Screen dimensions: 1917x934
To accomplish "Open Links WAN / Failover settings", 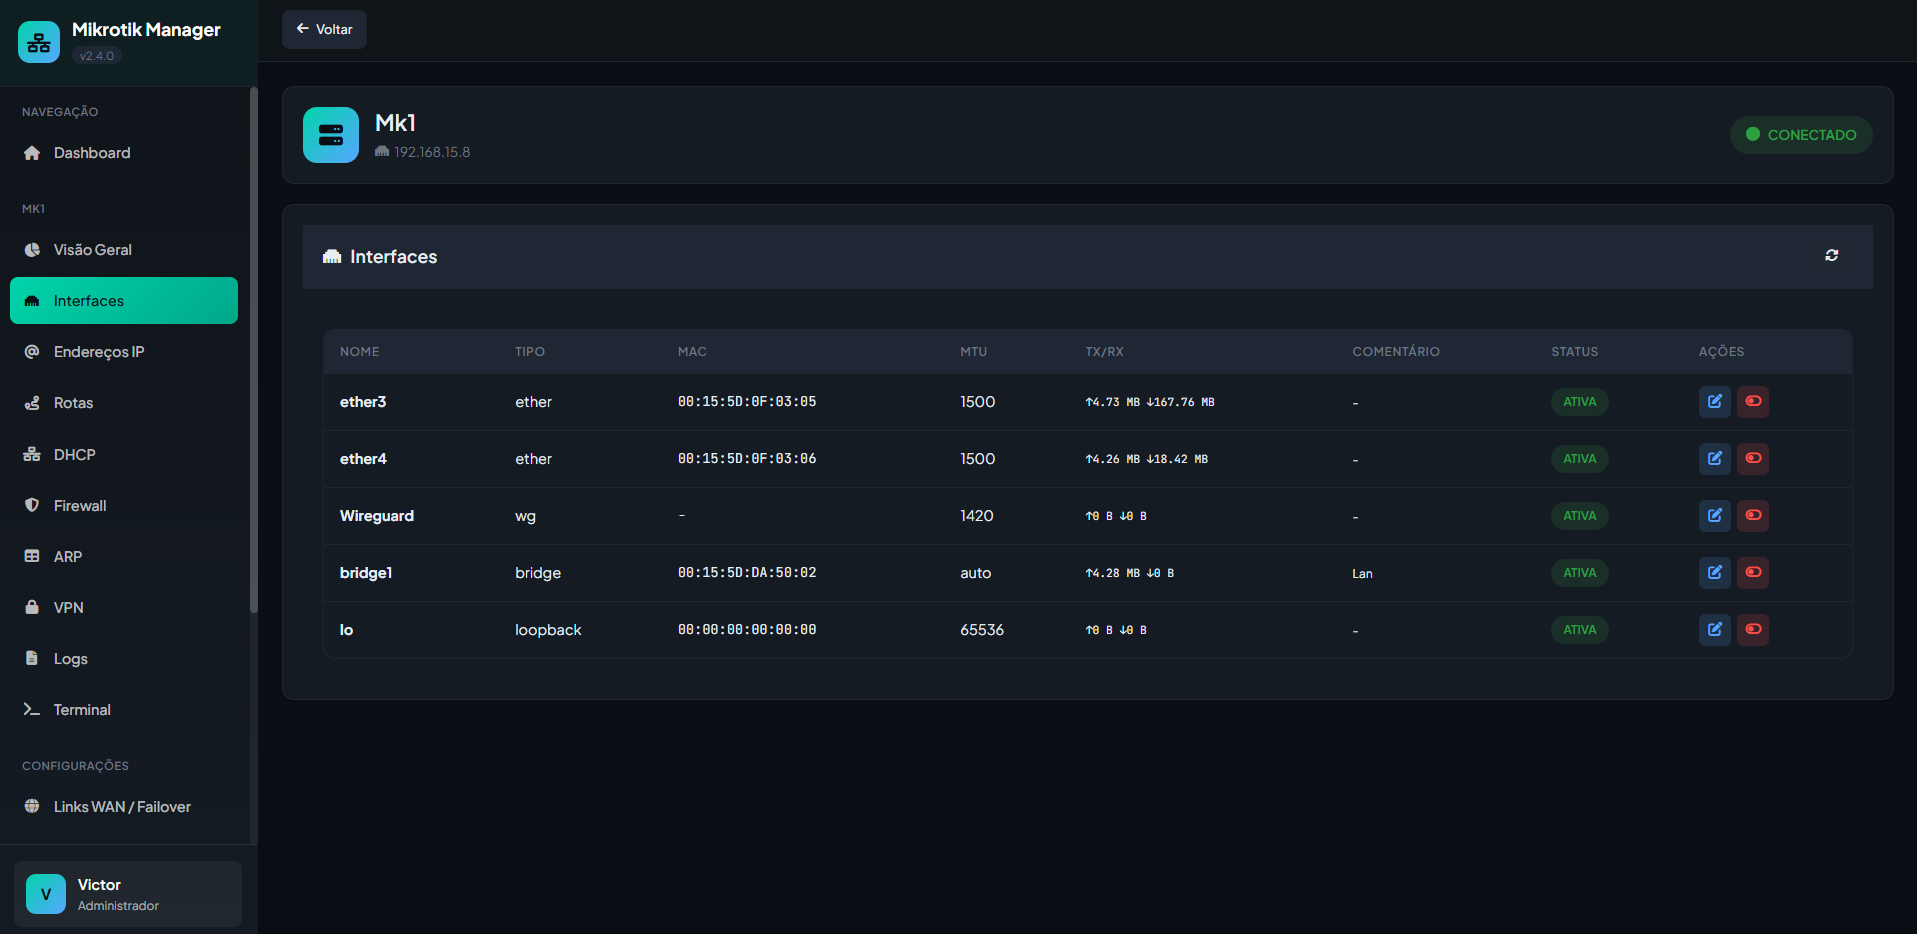I will [x=122, y=807].
